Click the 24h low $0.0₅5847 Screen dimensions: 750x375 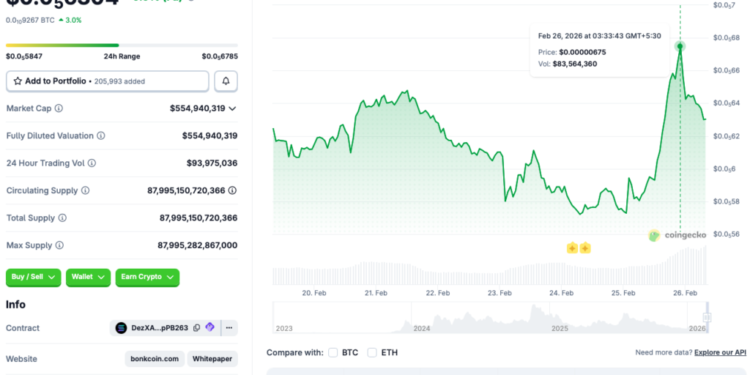coord(24,56)
